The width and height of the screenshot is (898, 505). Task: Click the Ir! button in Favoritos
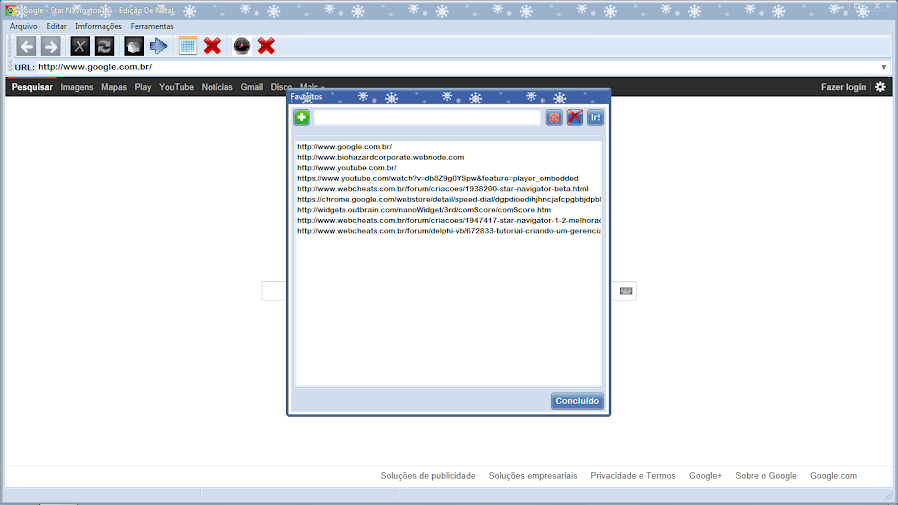[595, 117]
